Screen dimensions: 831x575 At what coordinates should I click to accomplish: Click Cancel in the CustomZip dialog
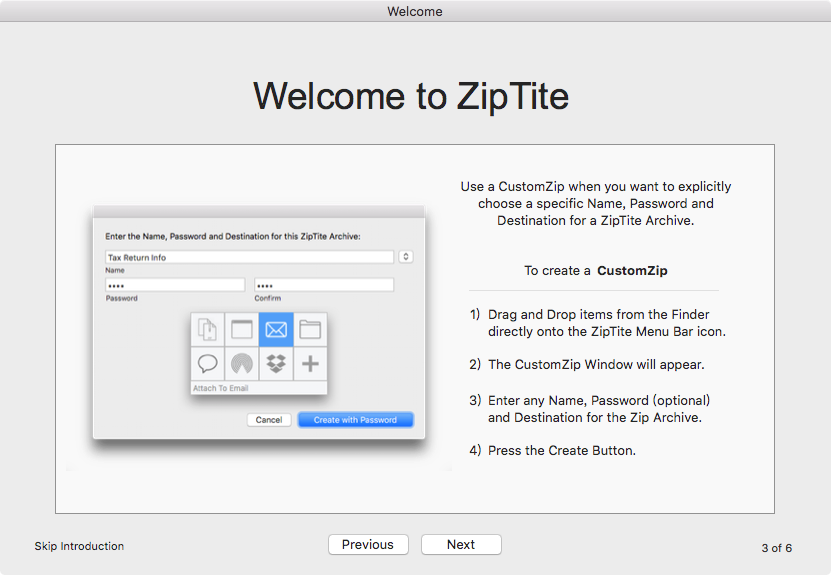[x=269, y=420]
